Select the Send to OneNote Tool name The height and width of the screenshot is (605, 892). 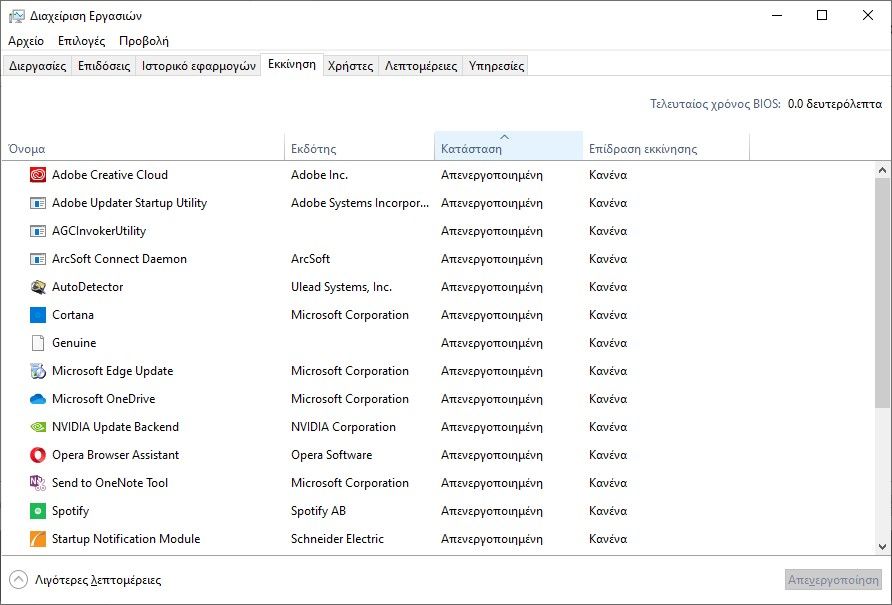110,483
